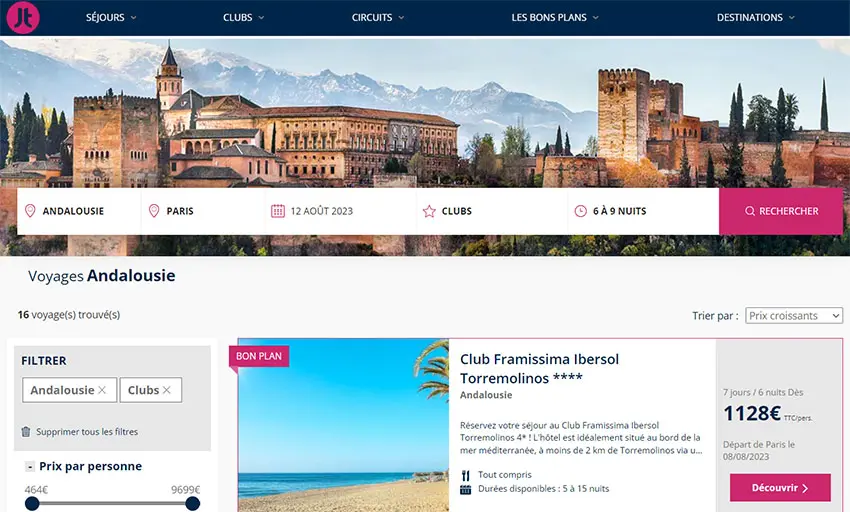Open the Circuits menu
Viewport: 850px width, 512px height.
tap(378, 17)
